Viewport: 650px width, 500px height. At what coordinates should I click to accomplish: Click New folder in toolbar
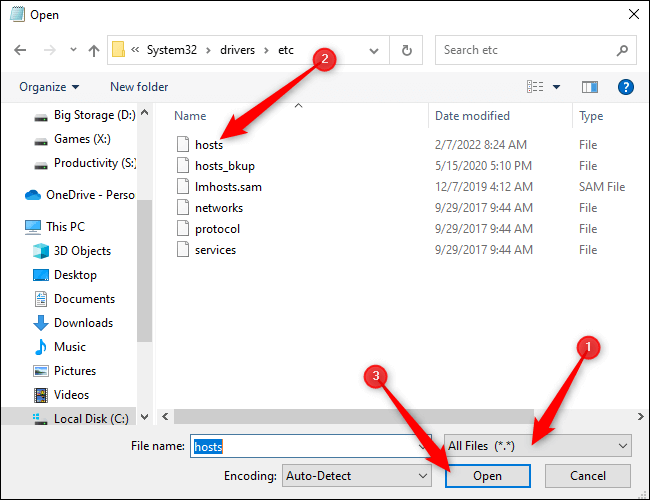tap(139, 87)
